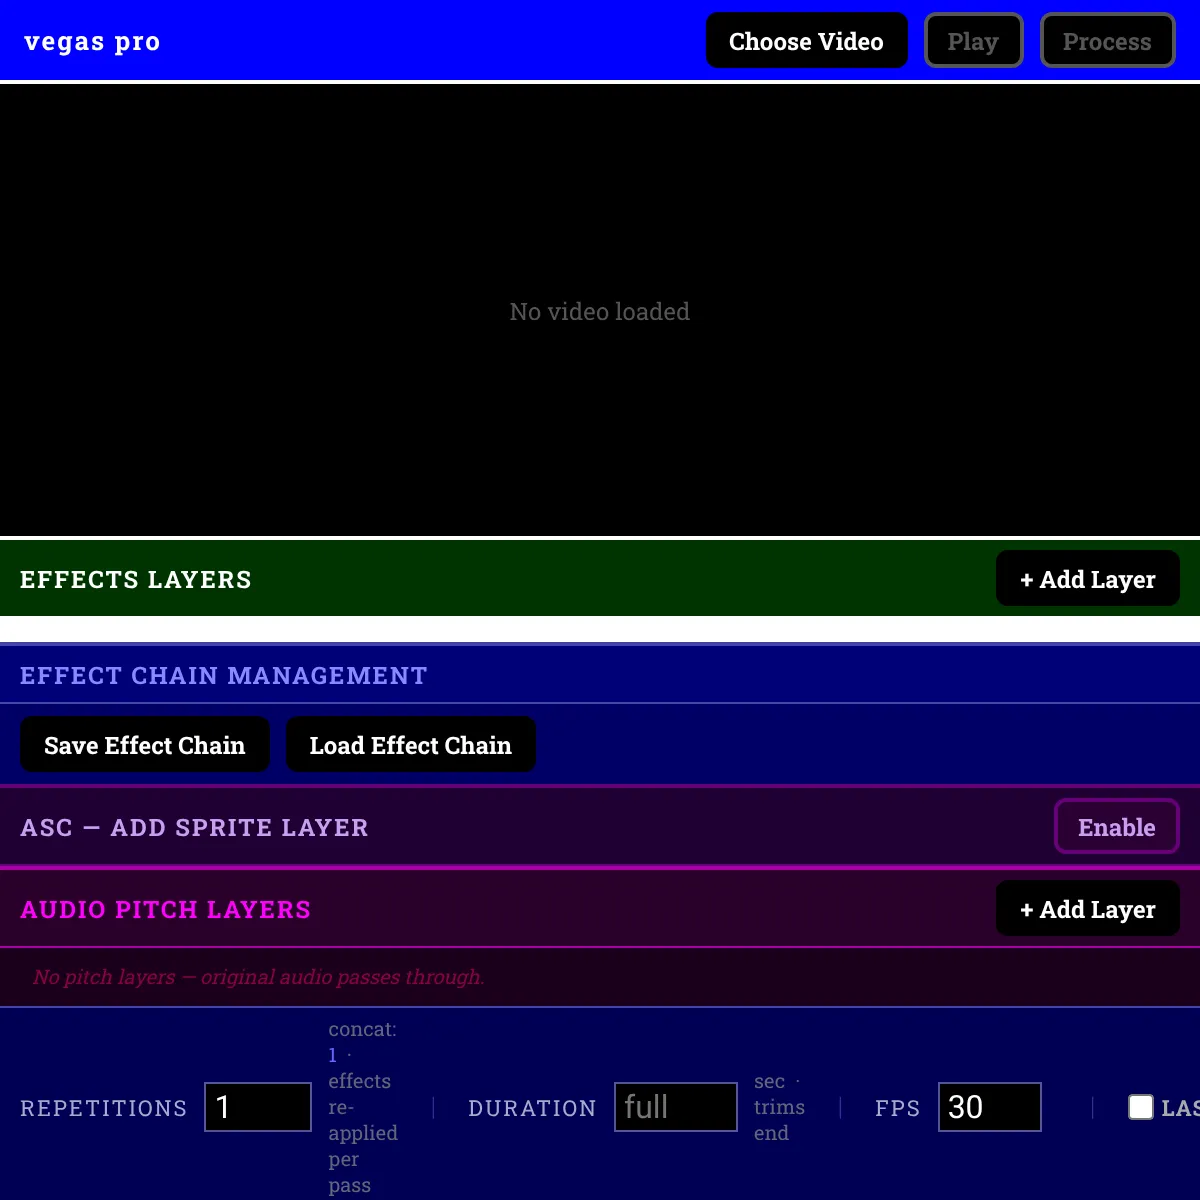Click the No video loaded preview area
This screenshot has width=1200, height=1200.
point(600,311)
